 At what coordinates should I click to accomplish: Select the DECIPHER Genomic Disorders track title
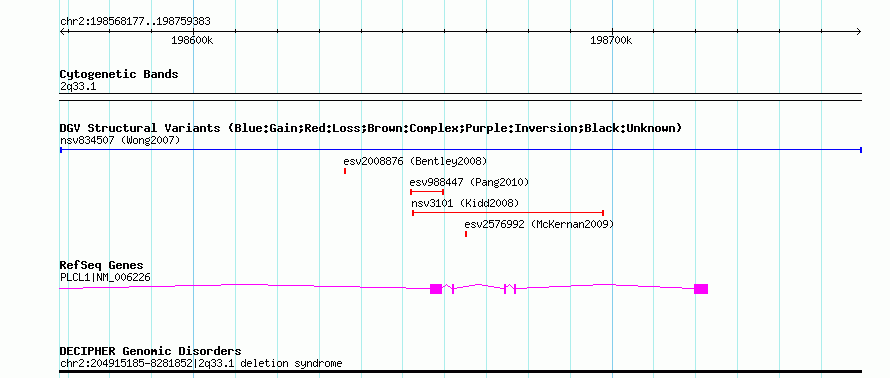point(150,351)
